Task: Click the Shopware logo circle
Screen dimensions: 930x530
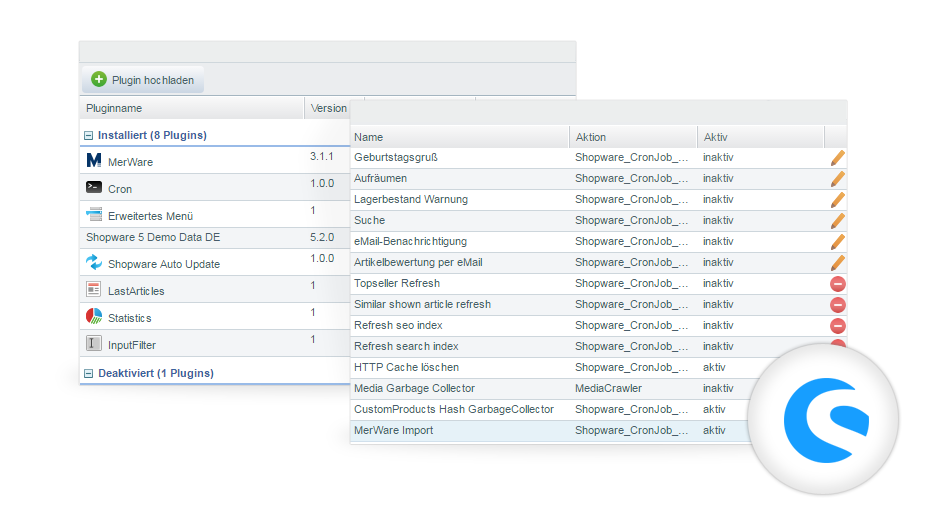Action: coord(823,419)
